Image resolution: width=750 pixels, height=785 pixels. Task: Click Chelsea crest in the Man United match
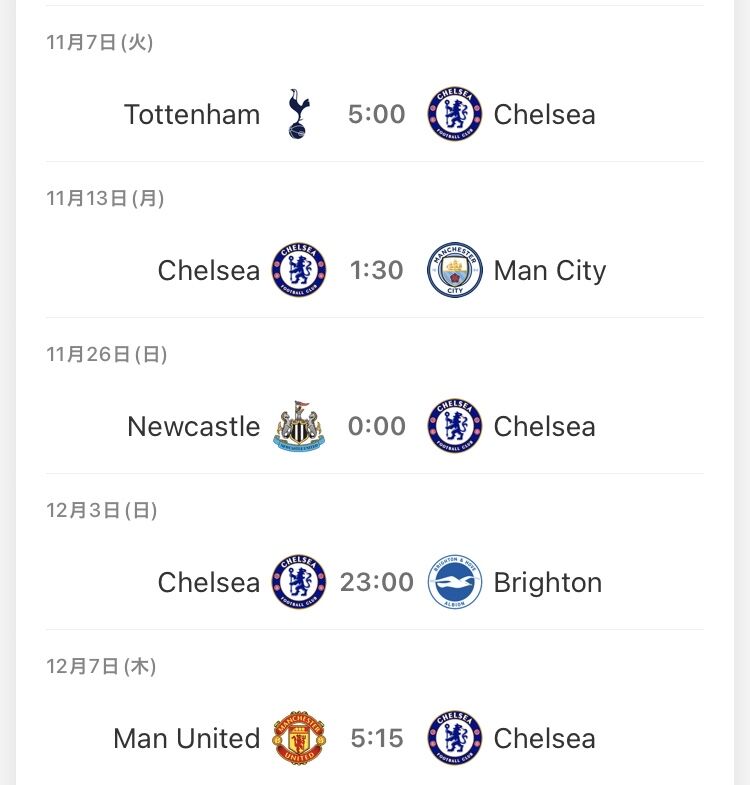tap(455, 738)
